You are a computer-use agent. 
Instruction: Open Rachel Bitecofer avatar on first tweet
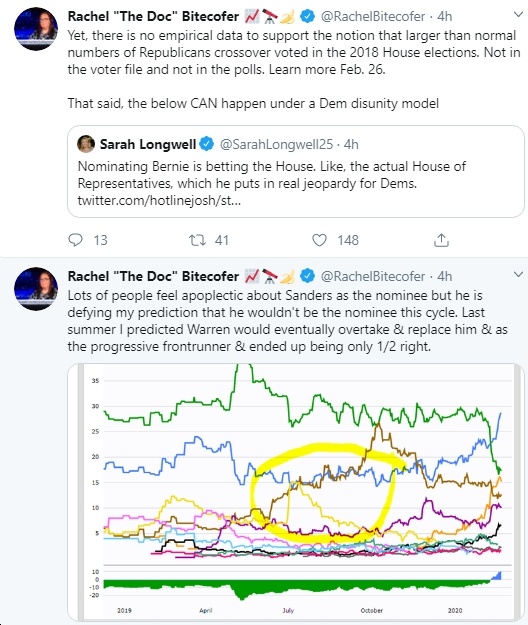[36, 29]
